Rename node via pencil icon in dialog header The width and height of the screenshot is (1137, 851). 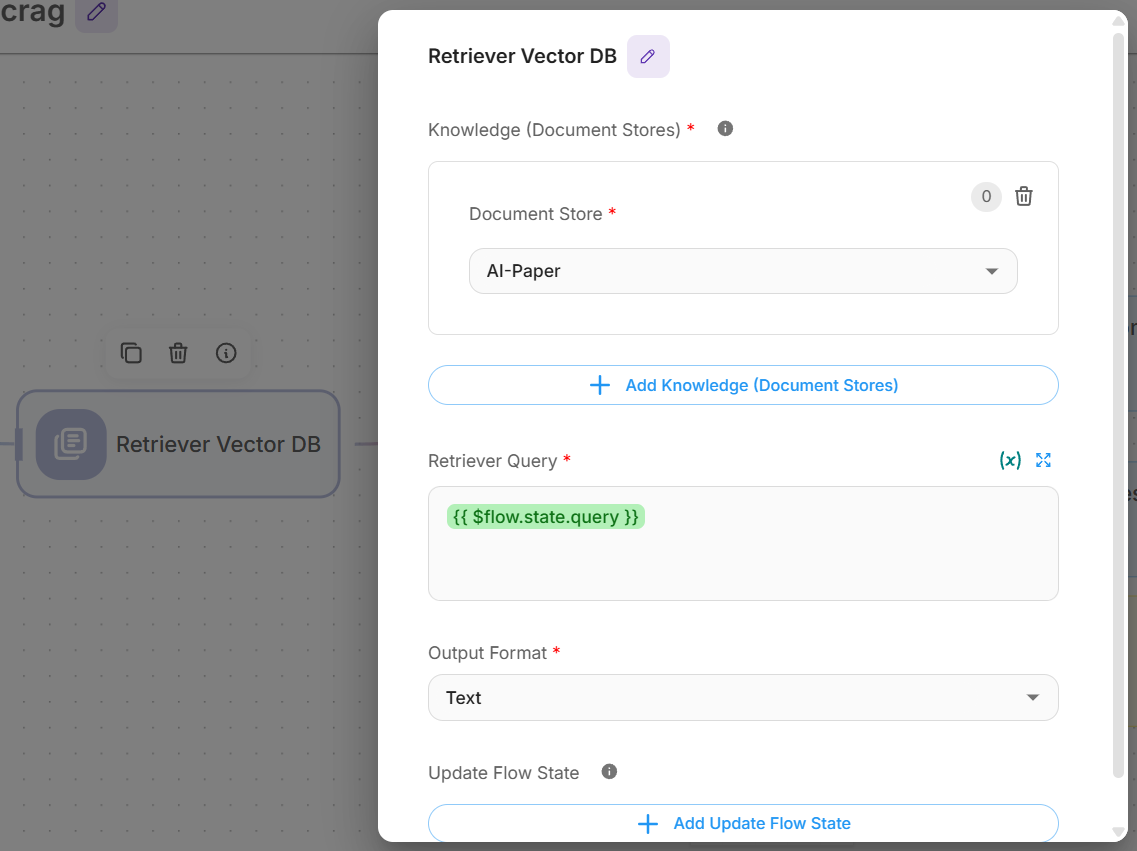(x=648, y=57)
